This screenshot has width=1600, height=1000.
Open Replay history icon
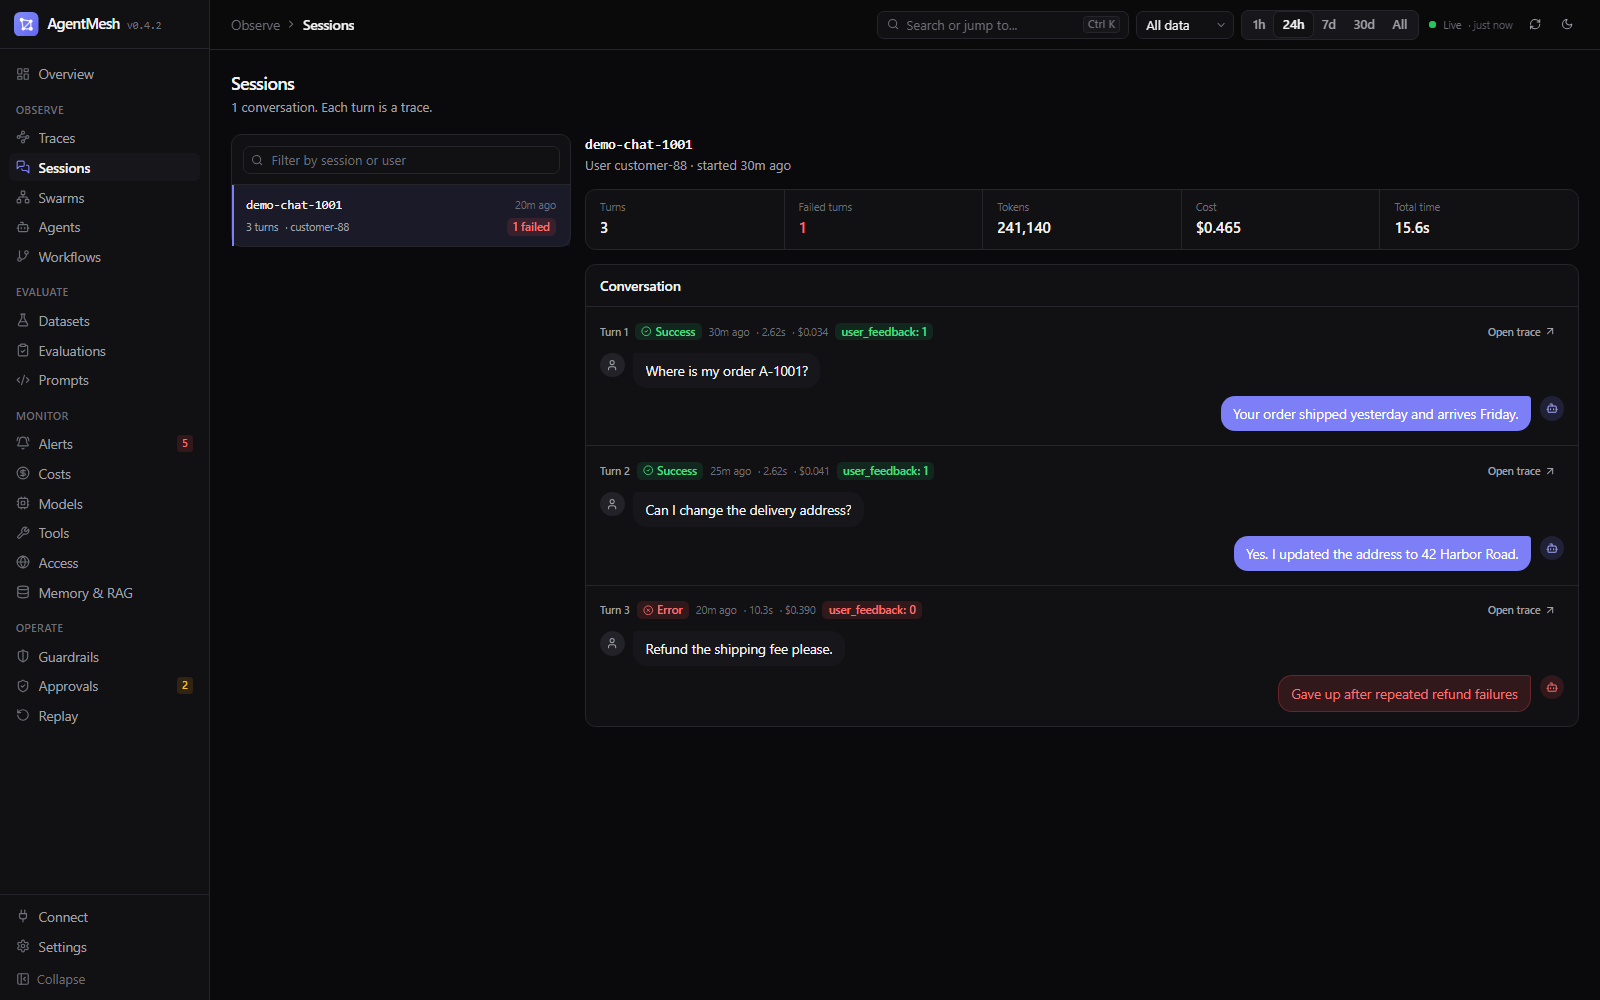23,716
